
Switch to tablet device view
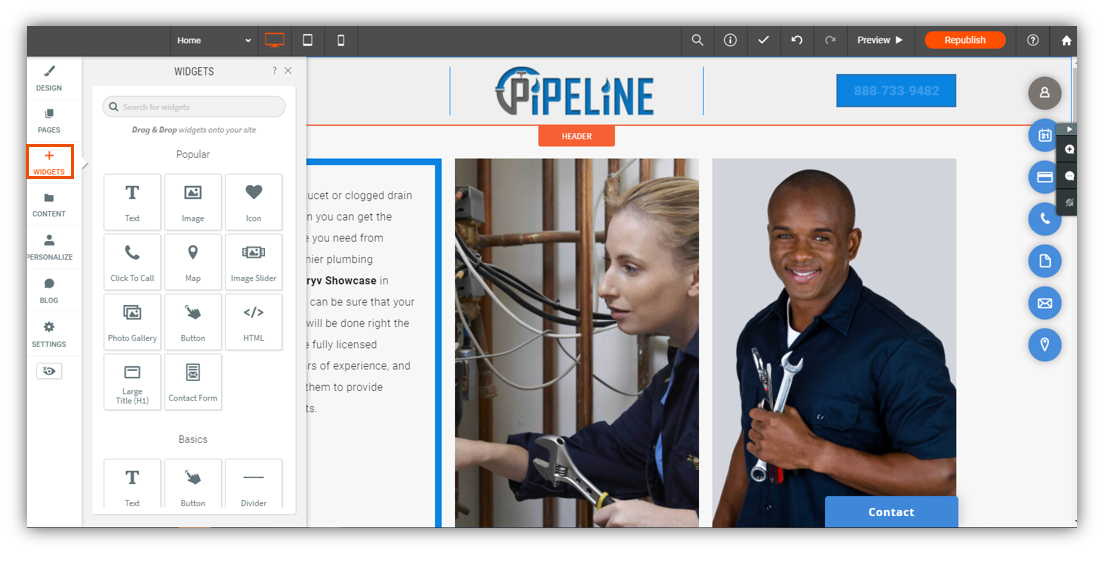(x=308, y=40)
